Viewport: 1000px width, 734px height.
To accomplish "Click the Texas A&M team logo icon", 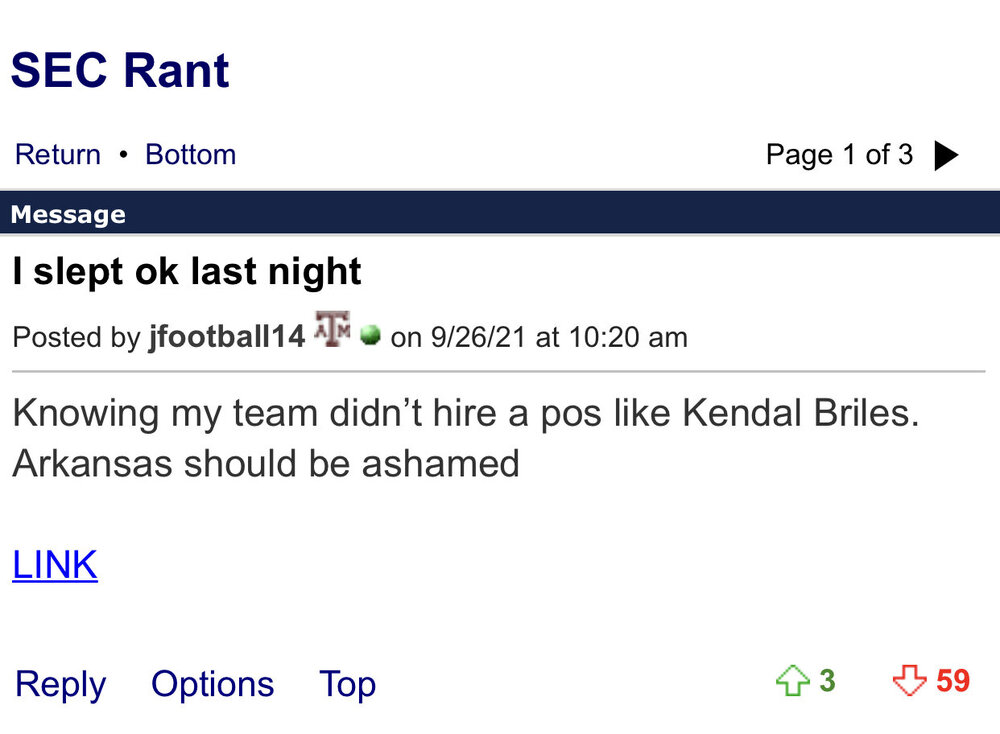I will coord(333,329).
